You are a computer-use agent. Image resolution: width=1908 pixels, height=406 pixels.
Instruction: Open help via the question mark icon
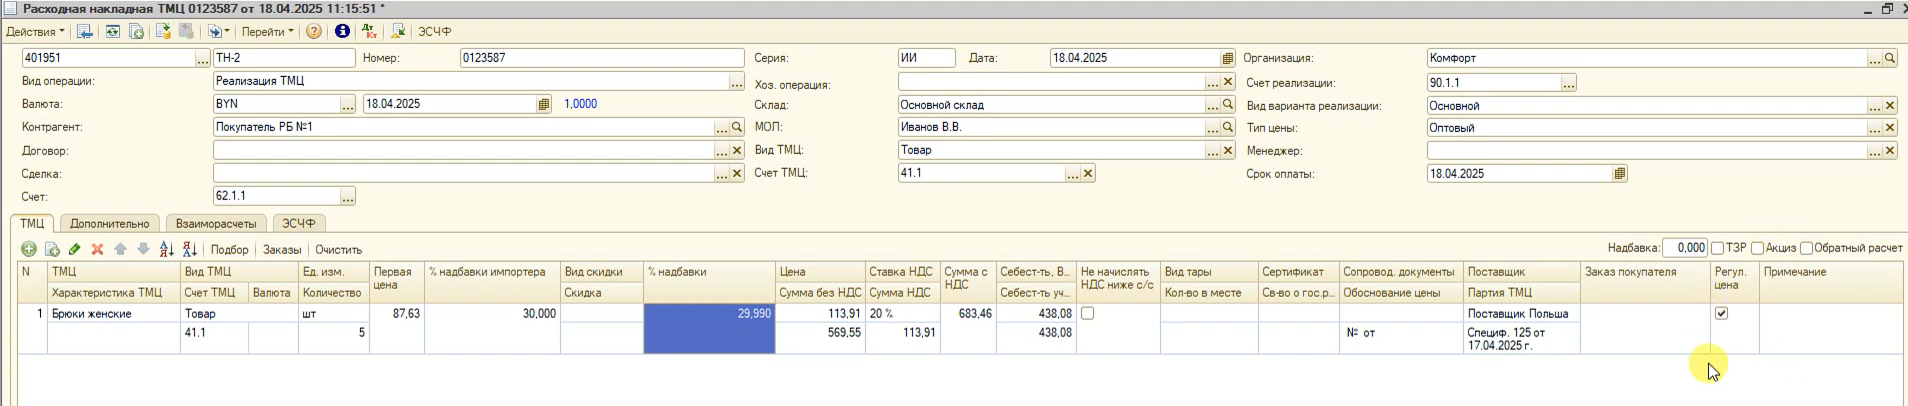314,31
